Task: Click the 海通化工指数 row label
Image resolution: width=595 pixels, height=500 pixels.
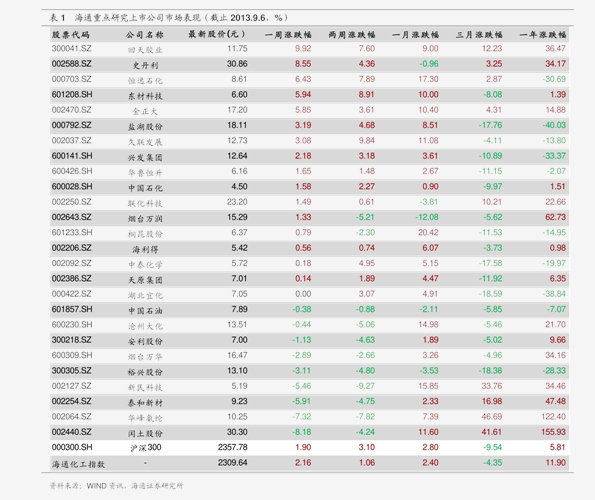Action: tap(78, 464)
